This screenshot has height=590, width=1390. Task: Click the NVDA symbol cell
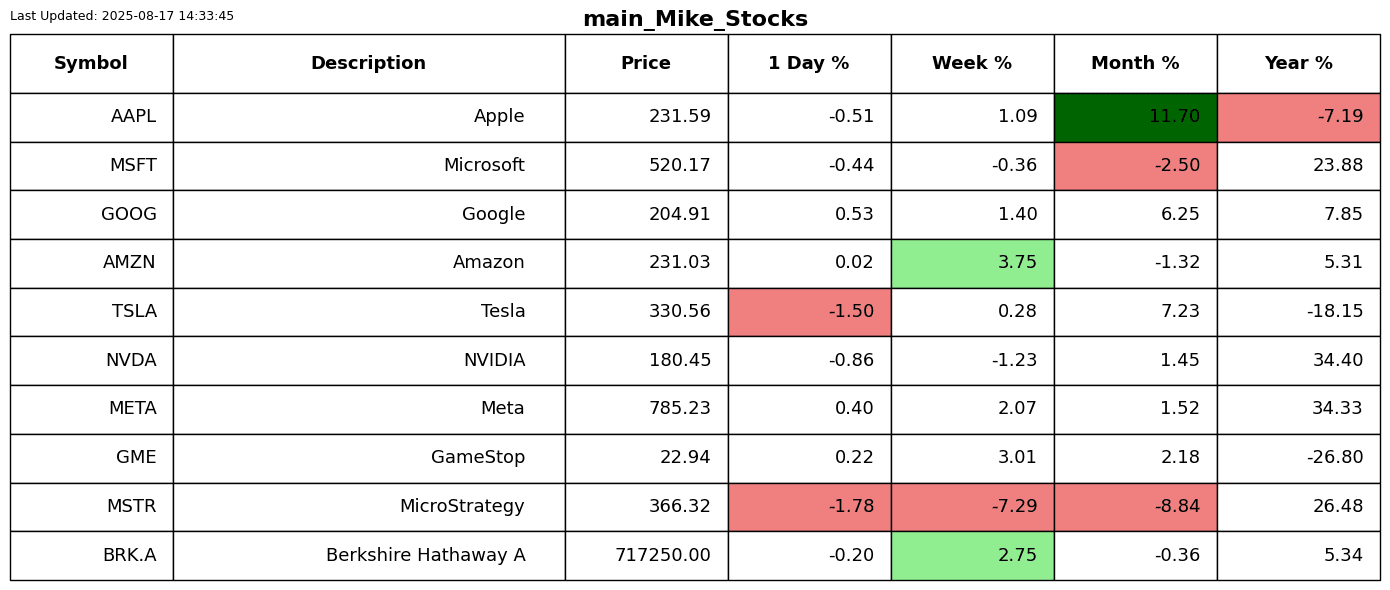[x=91, y=361]
